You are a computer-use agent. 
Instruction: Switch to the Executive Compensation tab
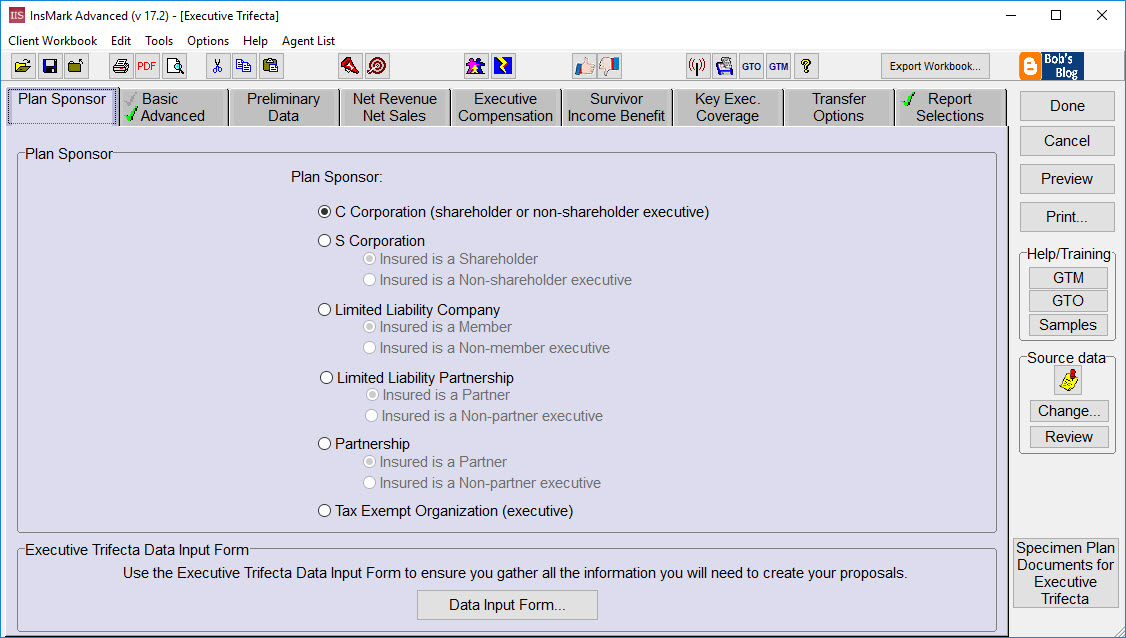[505, 106]
